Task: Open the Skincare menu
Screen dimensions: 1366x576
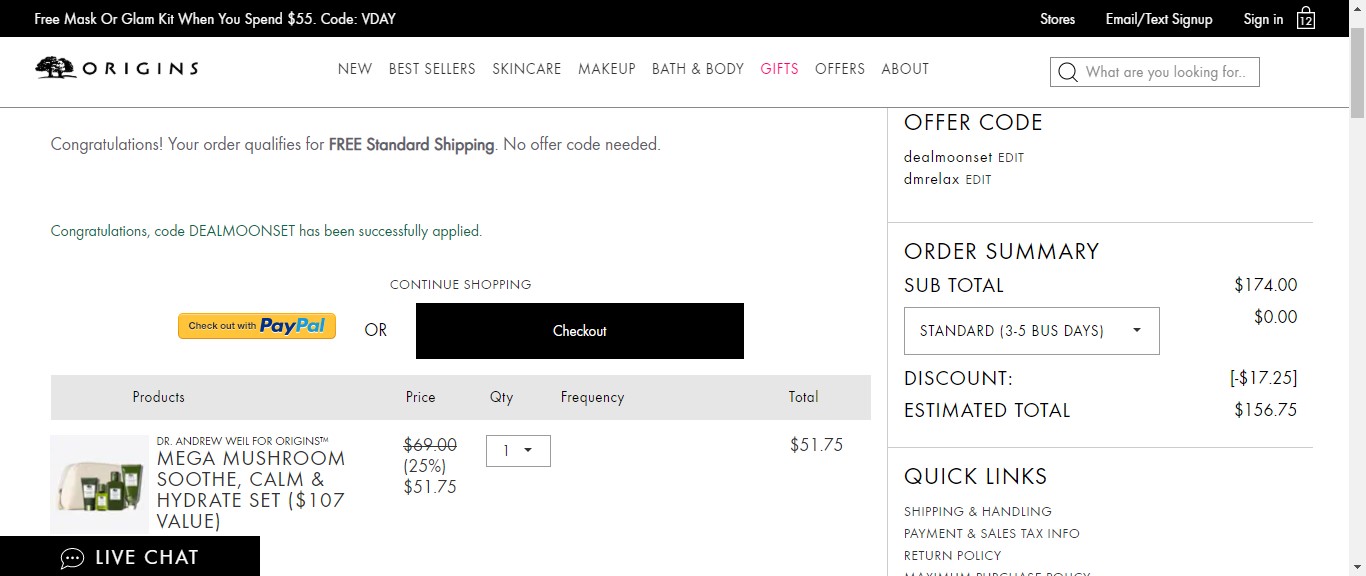Action: tap(526, 69)
